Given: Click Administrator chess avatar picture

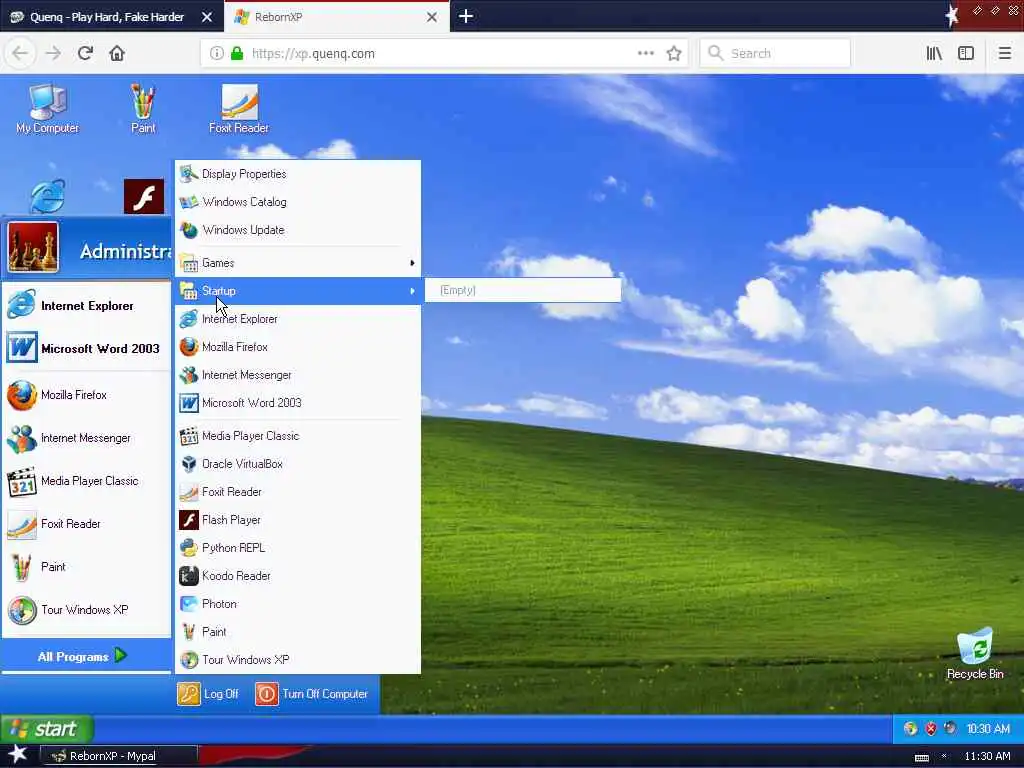Looking at the screenshot, I should click(x=33, y=247).
